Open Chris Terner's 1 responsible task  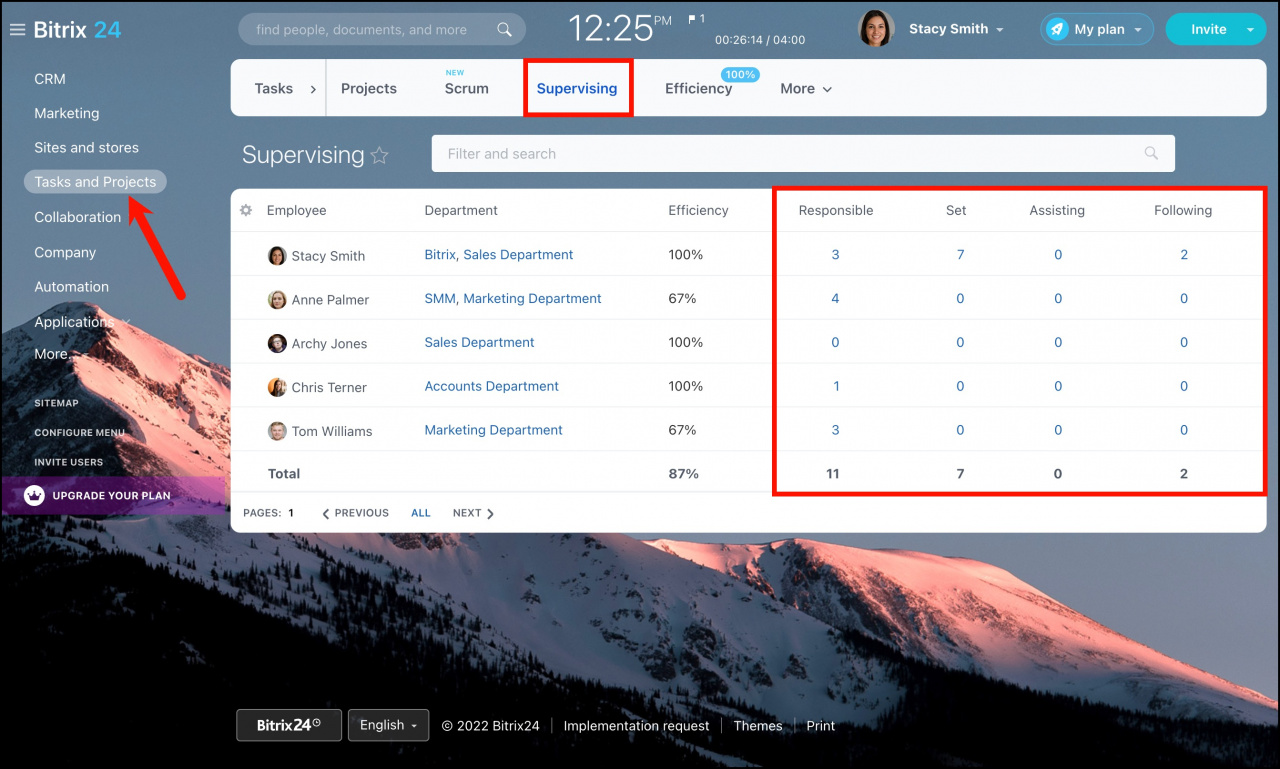coord(836,387)
